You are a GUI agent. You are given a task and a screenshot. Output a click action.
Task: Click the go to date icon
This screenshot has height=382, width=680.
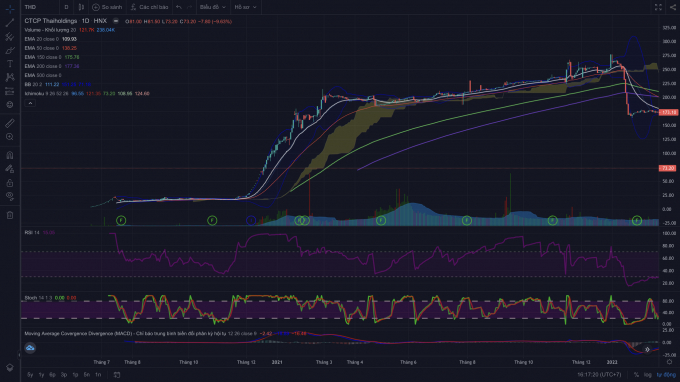pos(117,375)
